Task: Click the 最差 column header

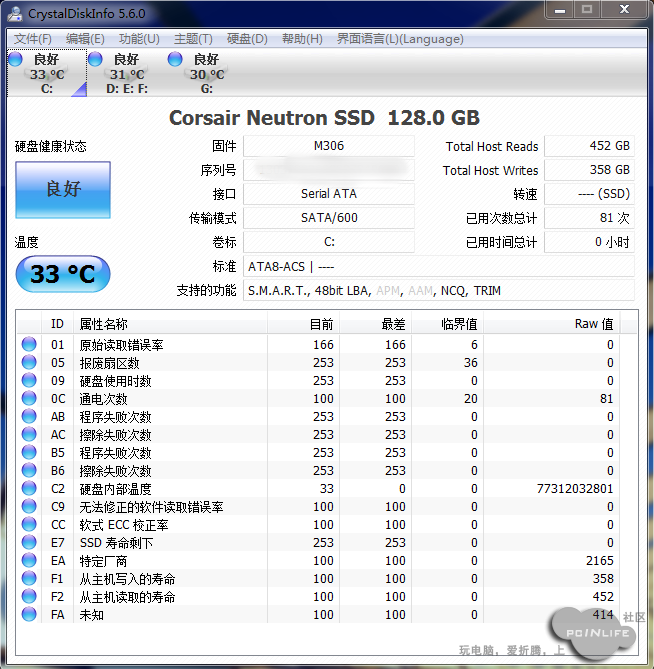Action: 375,324
